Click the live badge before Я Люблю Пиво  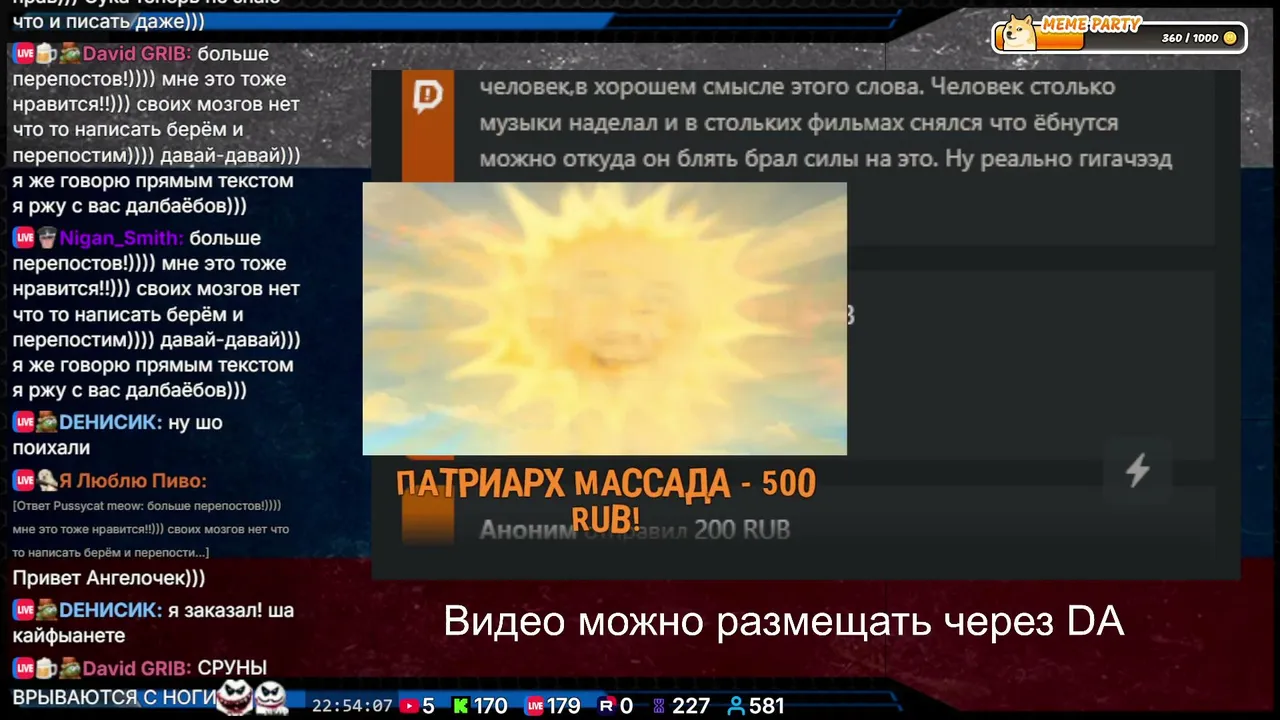(x=24, y=481)
